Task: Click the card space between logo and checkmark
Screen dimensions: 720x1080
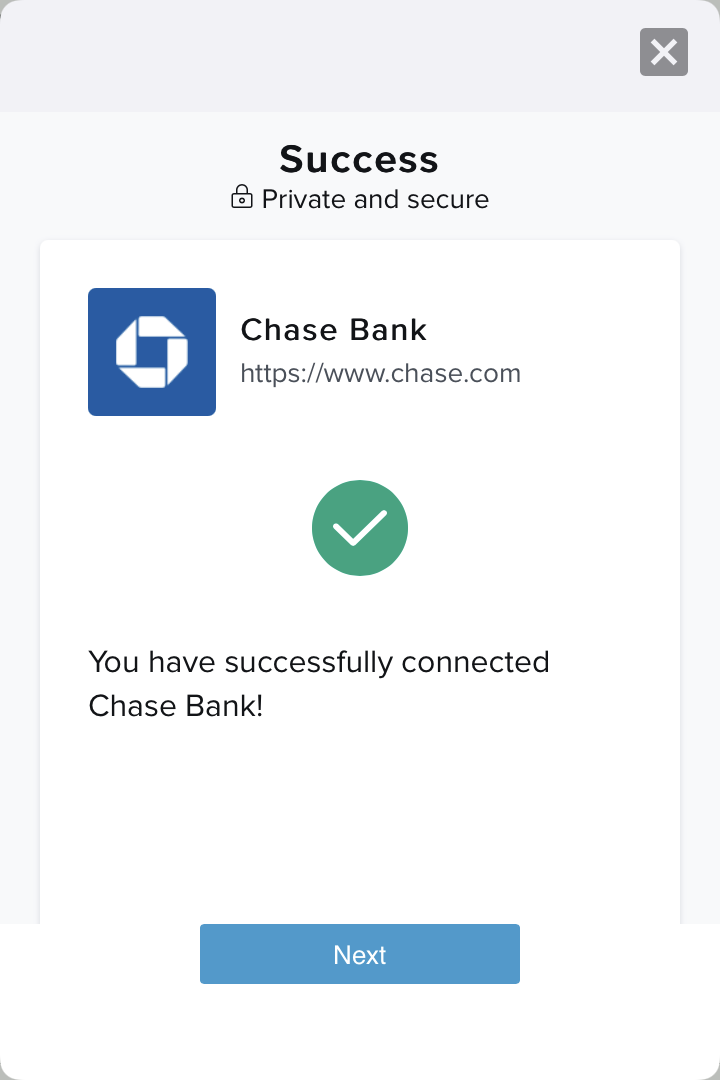Action: coord(360,448)
